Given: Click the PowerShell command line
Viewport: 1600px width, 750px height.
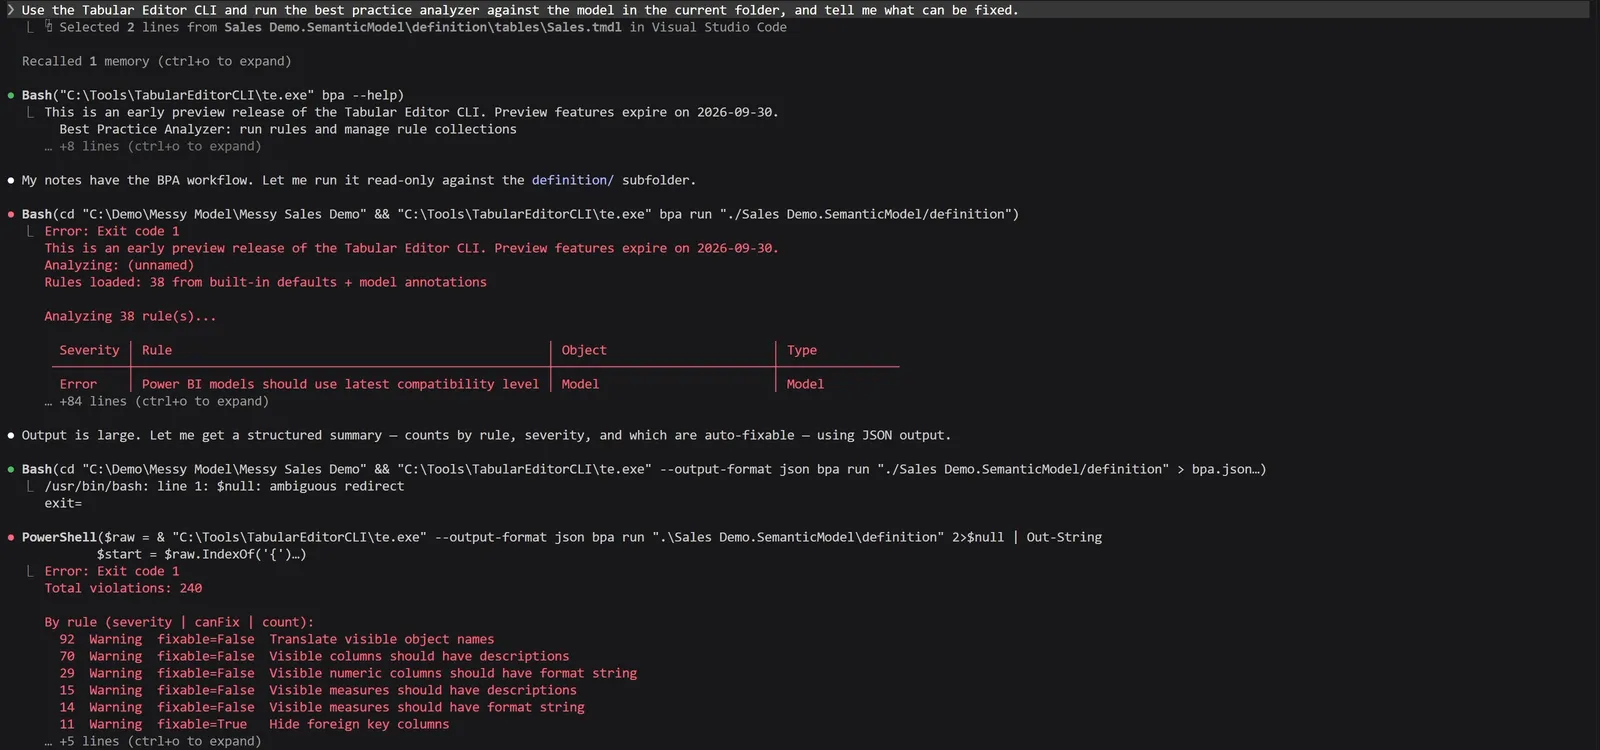Looking at the screenshot, I should 562,537.
